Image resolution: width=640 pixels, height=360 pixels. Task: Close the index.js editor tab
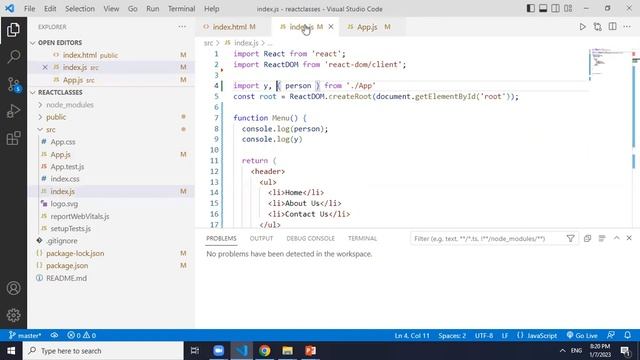[x=331, y=27]
